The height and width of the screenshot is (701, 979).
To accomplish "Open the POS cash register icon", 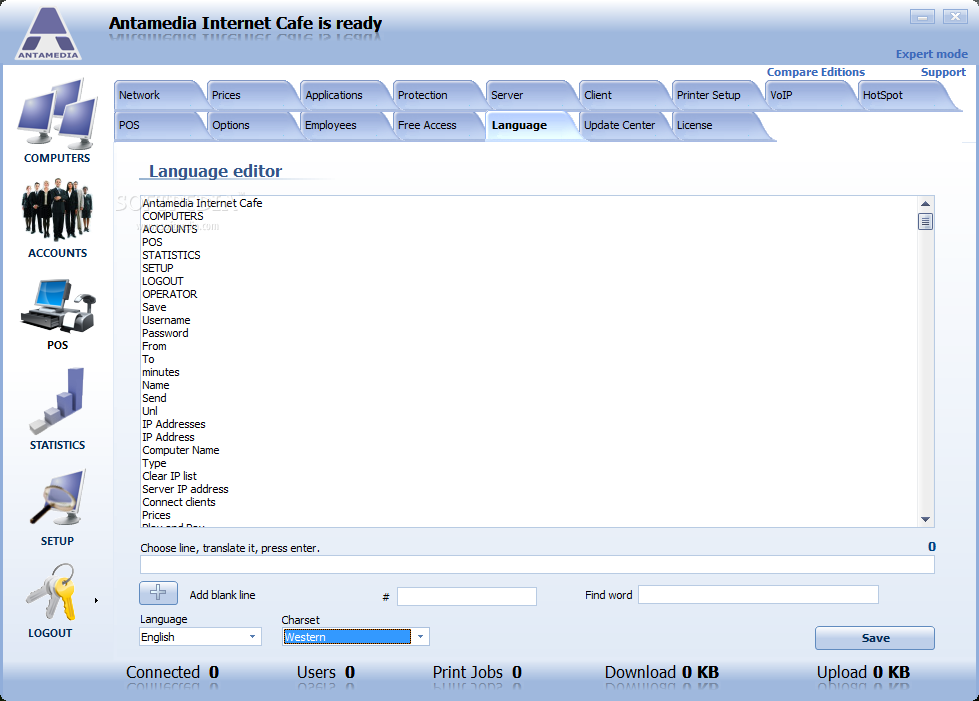I will 57,306.
